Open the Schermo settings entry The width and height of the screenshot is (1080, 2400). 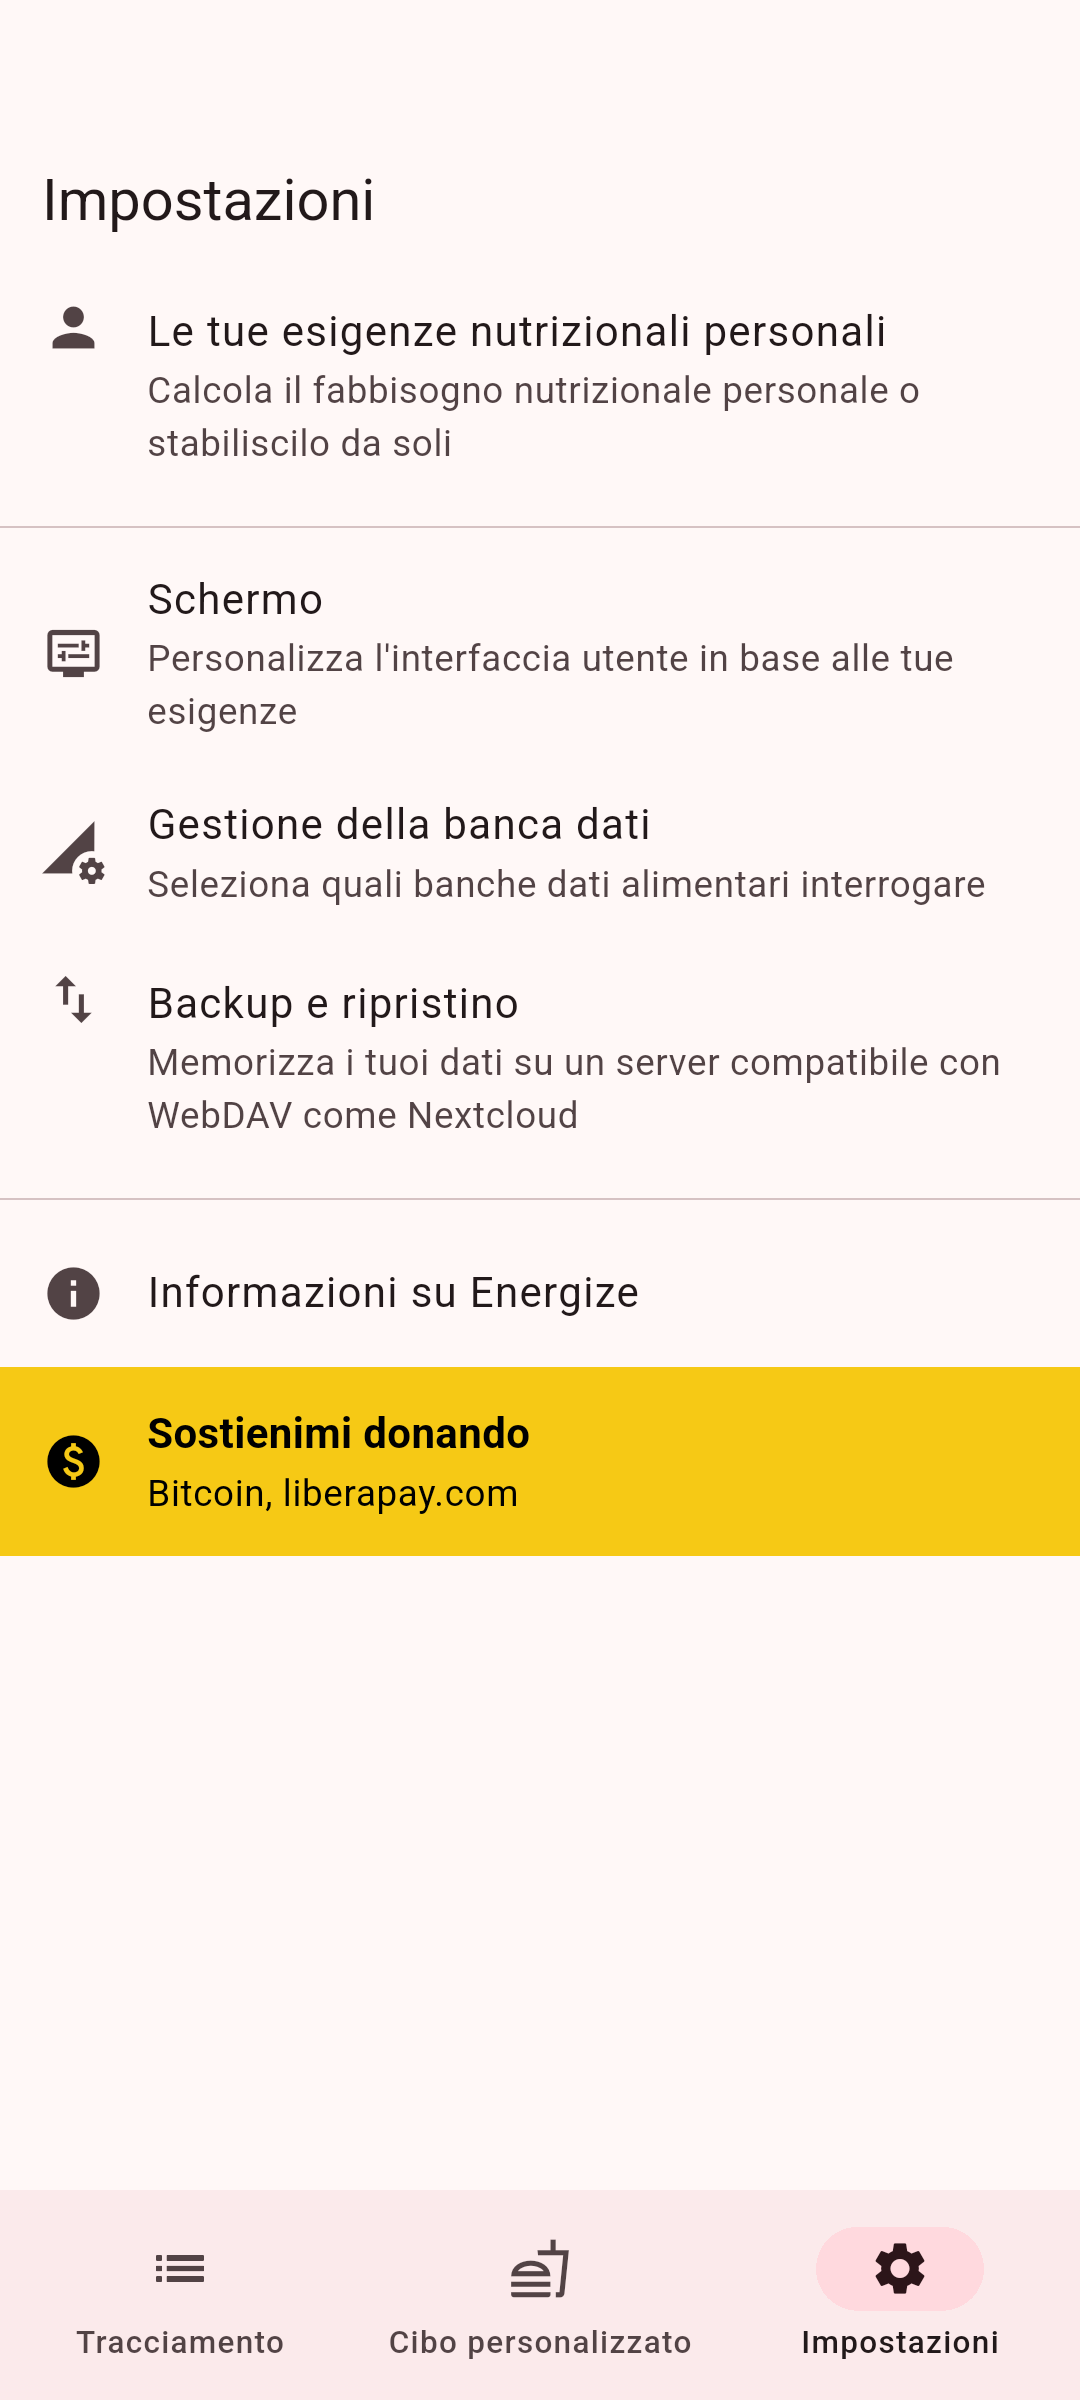[236, 600]
